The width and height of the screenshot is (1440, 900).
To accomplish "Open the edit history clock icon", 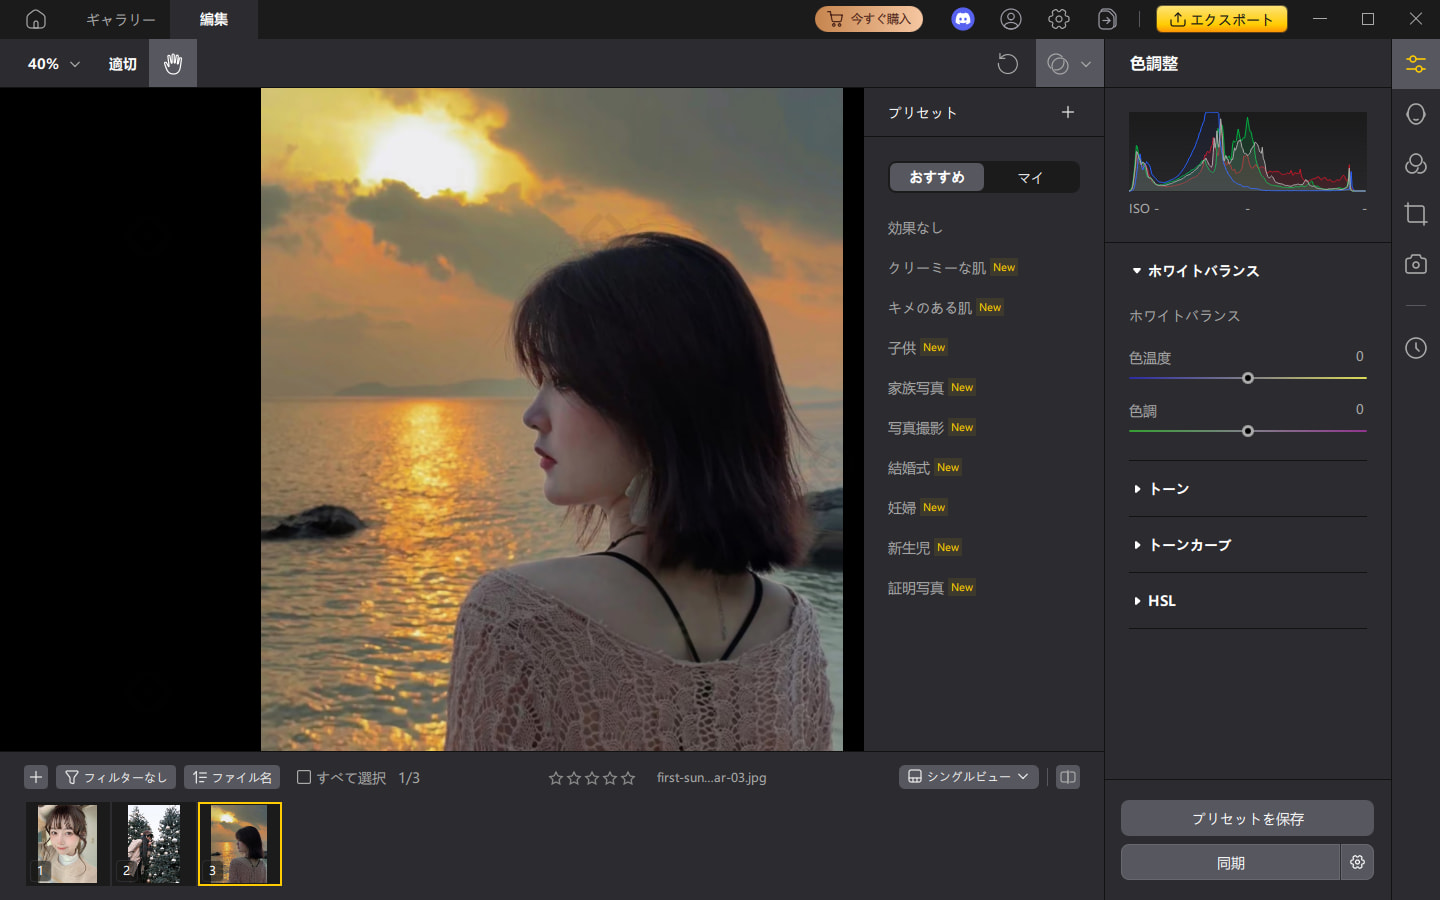I will (x=1416, y=348).
